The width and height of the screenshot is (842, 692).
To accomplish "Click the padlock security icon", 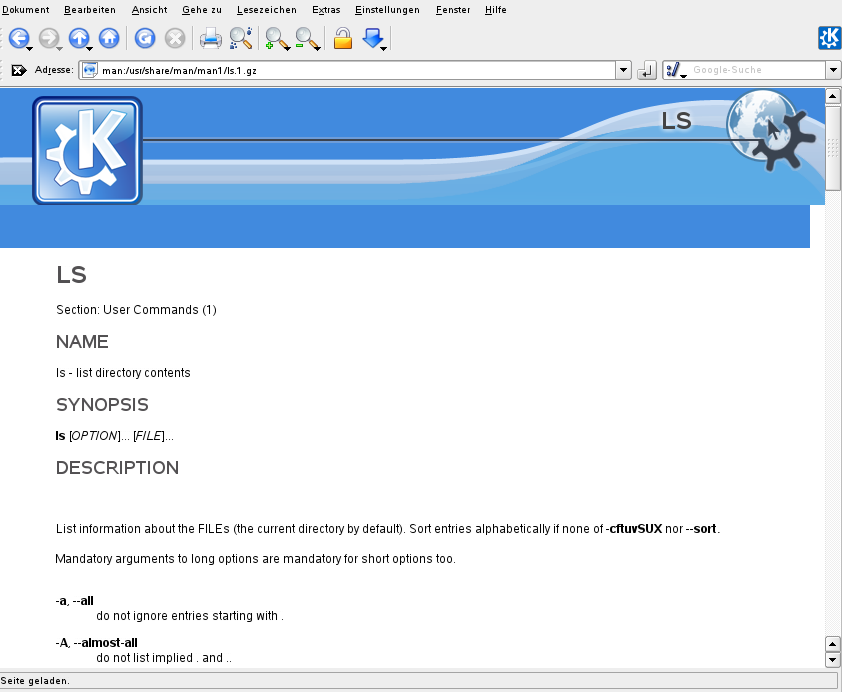I will [x=343, y=39].
